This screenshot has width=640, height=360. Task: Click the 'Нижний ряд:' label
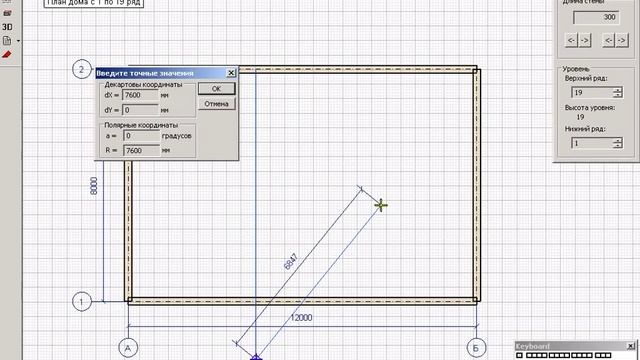tap(585, 129)
